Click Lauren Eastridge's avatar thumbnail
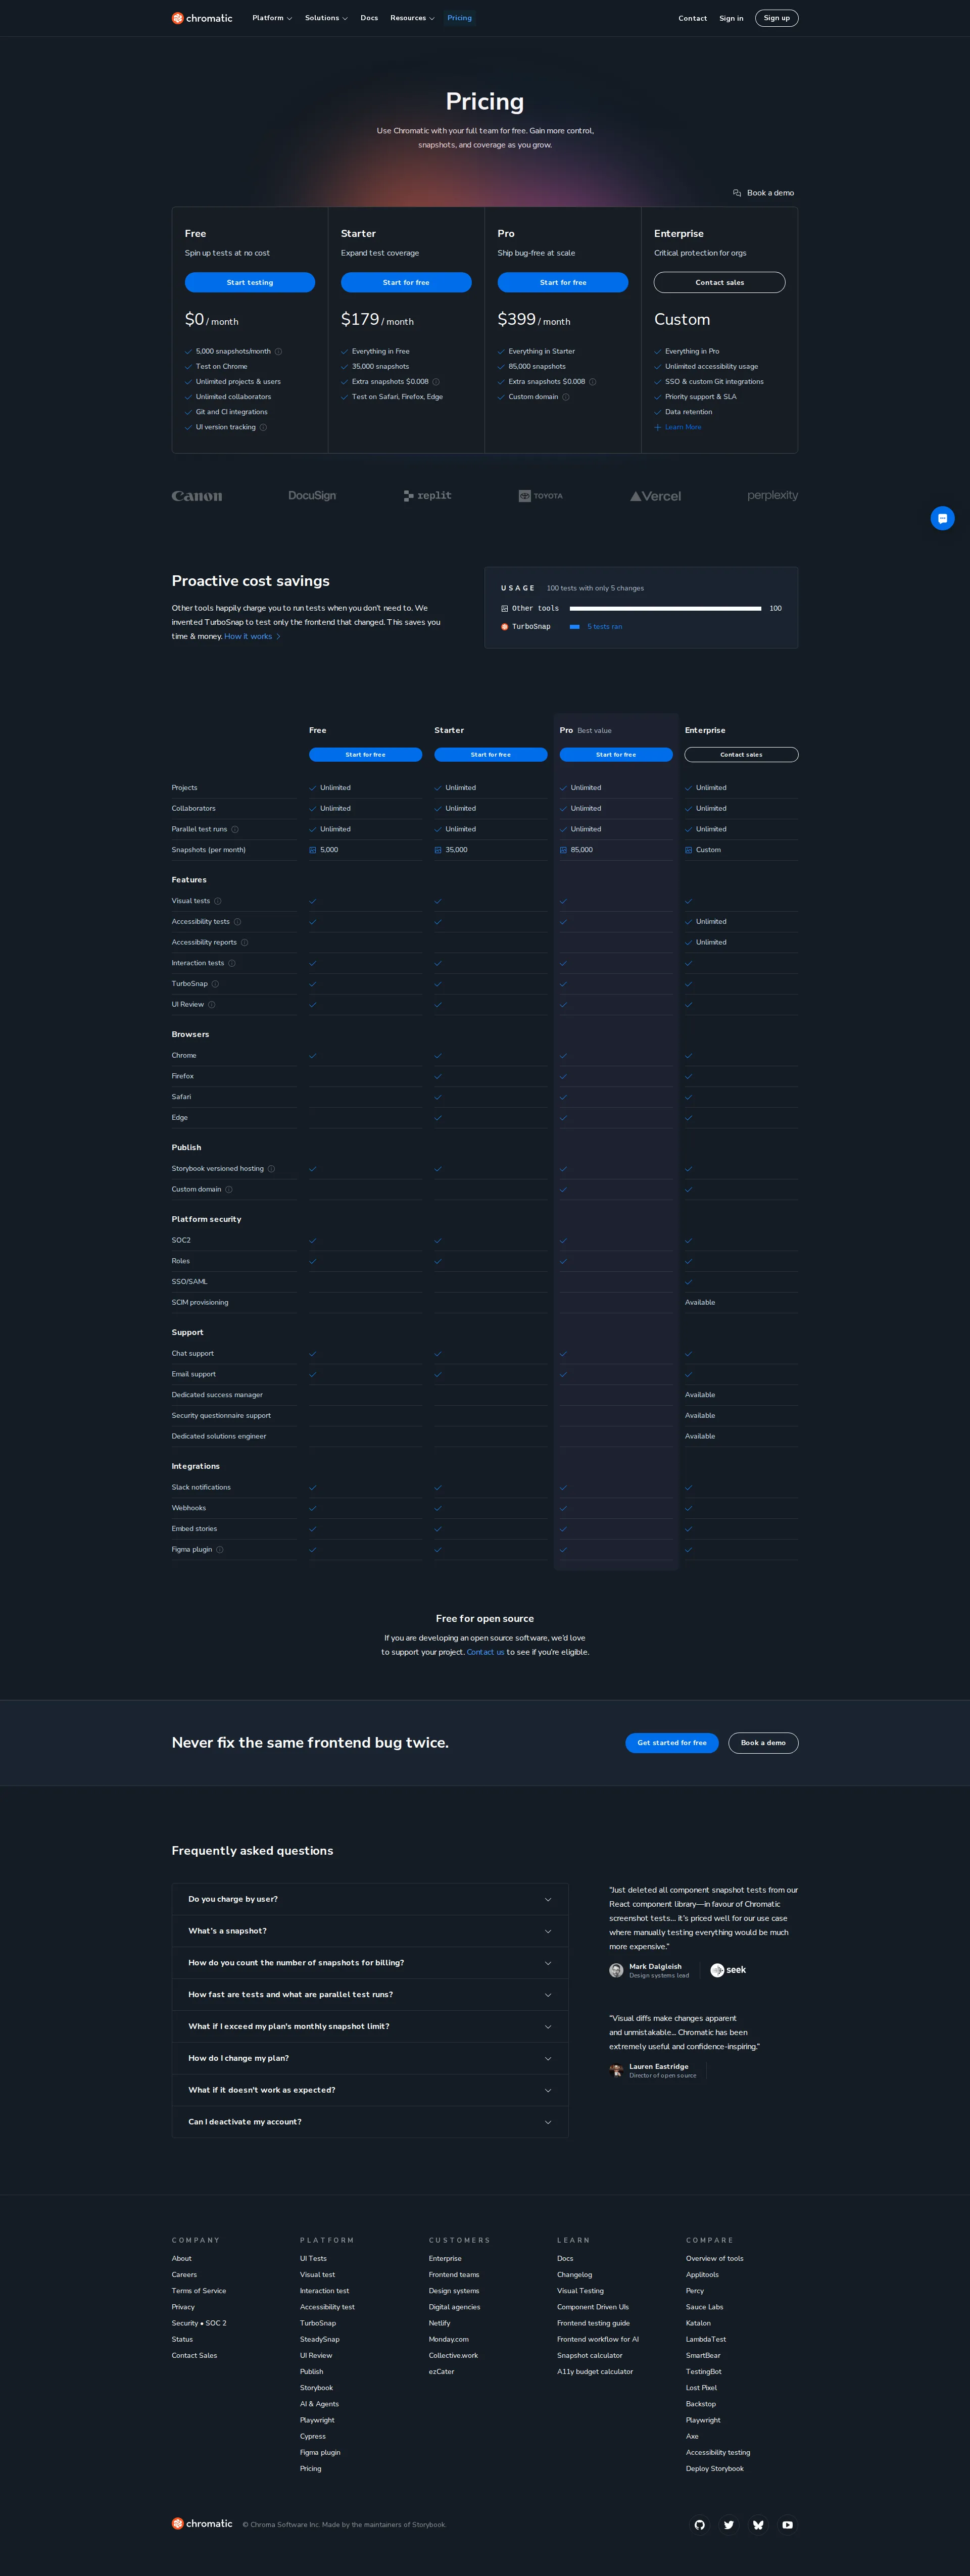This screenshot has height=2576, width=970. 616,2070
